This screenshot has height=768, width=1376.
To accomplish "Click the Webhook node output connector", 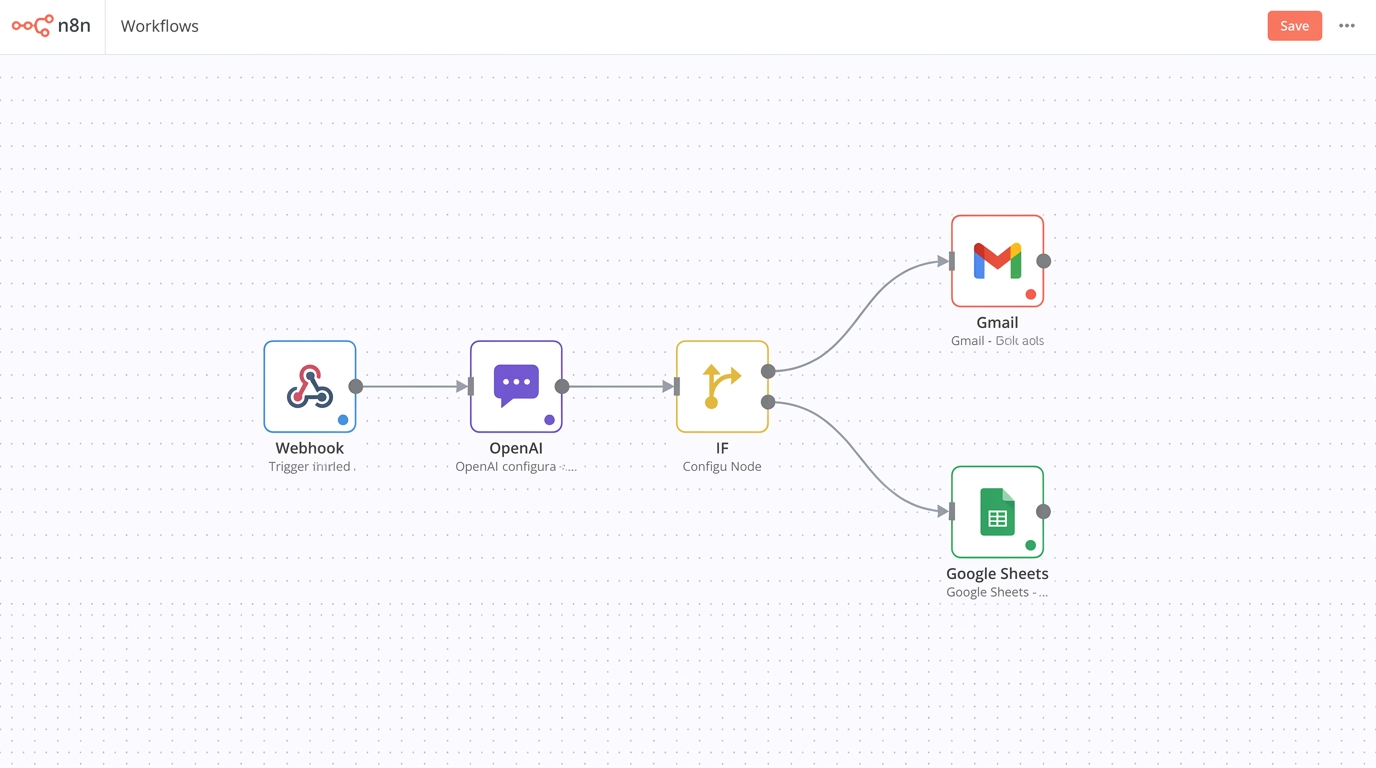I will pyautogui.click(x=356, y=386).
